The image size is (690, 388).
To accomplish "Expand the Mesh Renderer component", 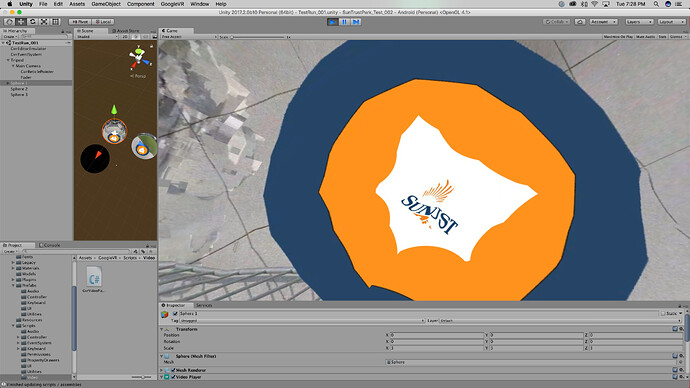I will [x=161, y=370].
